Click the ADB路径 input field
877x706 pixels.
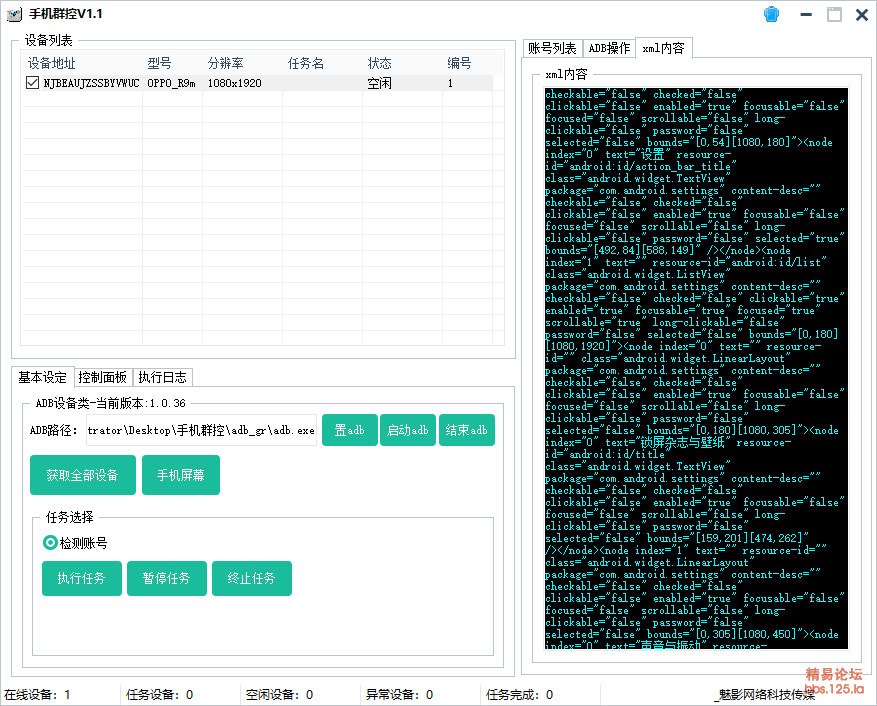pos(199,431)
